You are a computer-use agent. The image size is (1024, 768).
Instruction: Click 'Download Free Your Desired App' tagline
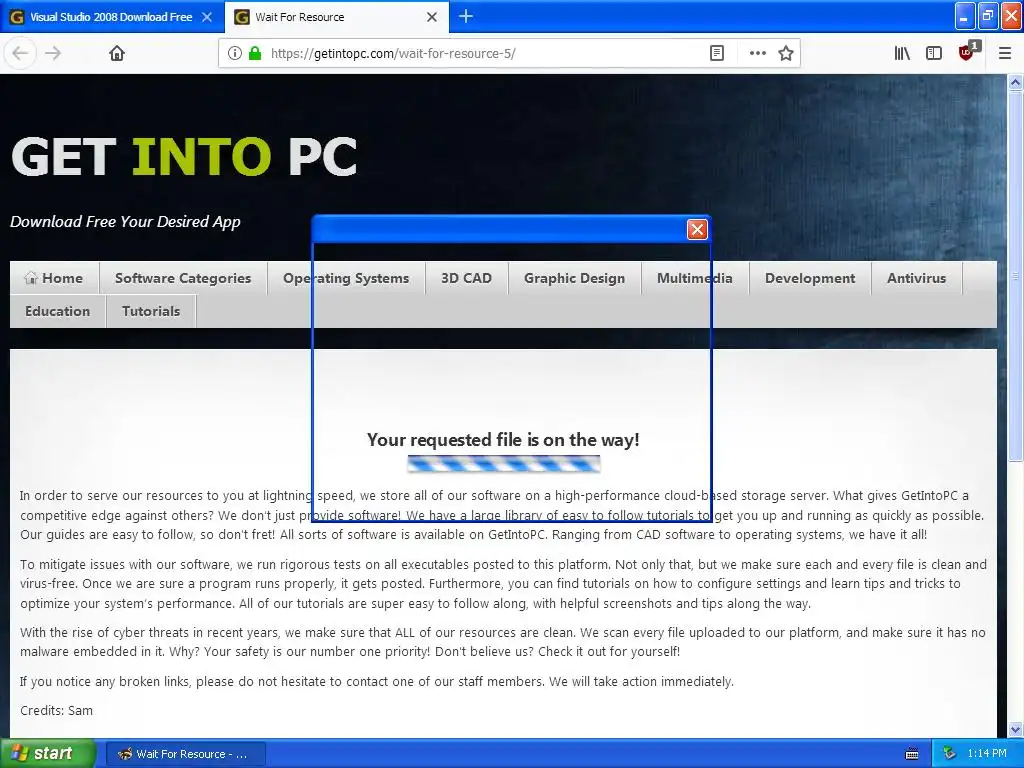click(x=125, y=222)
